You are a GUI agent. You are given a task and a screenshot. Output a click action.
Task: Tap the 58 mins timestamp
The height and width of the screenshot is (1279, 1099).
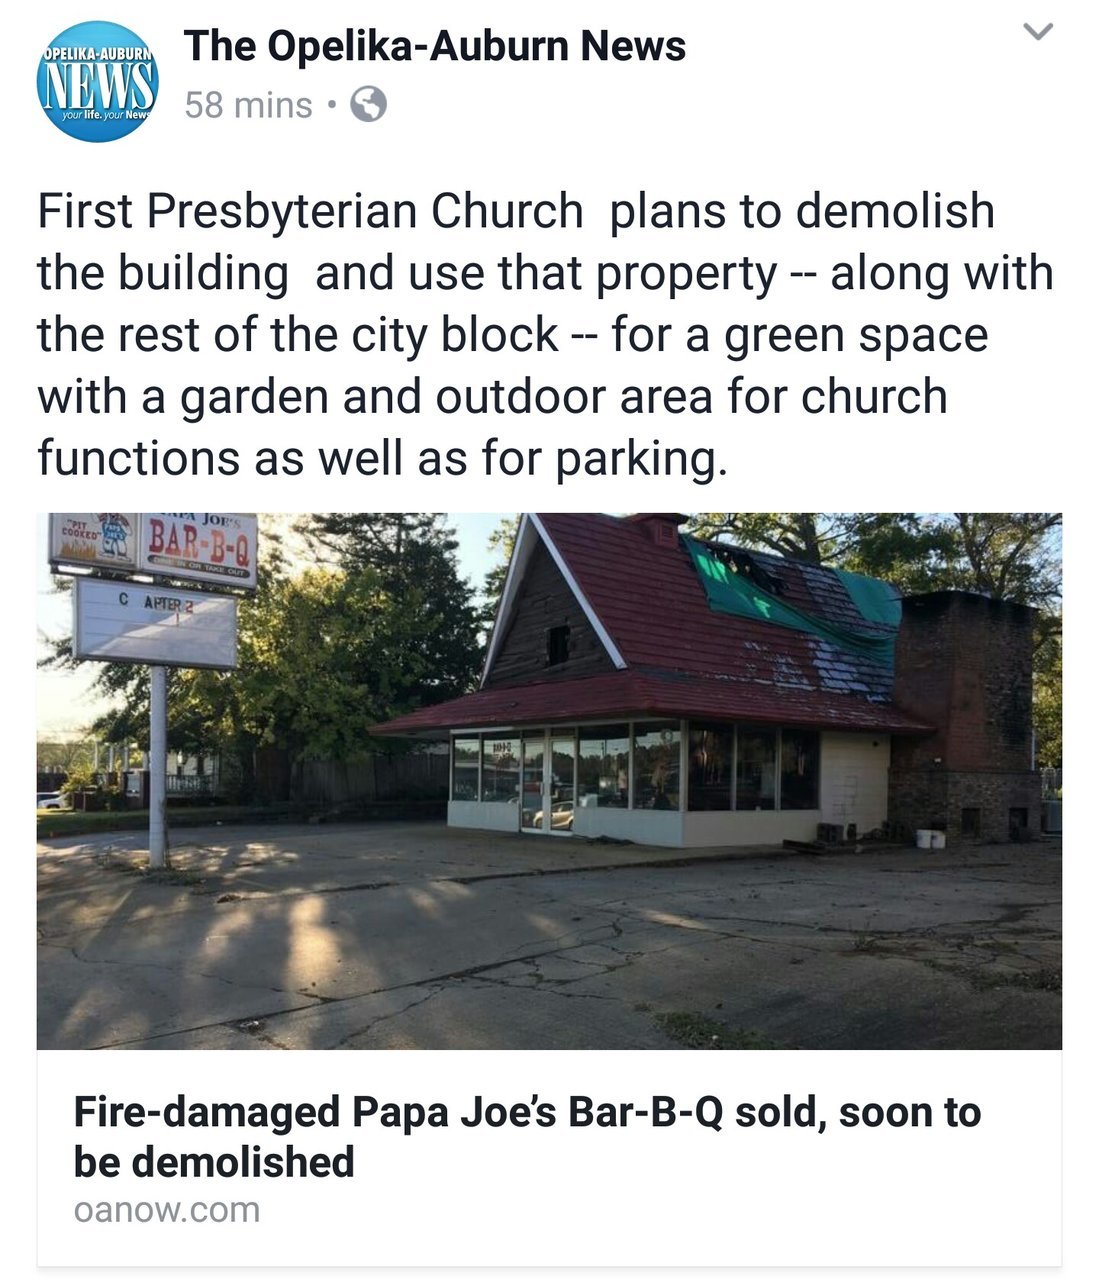(248, 105)
